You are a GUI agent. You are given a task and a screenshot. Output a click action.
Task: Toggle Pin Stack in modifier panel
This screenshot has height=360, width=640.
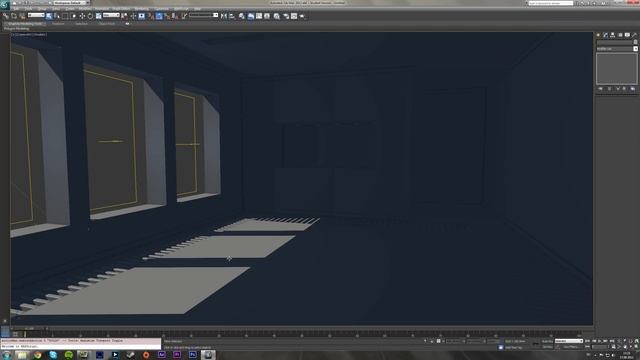tap(600, 89)
